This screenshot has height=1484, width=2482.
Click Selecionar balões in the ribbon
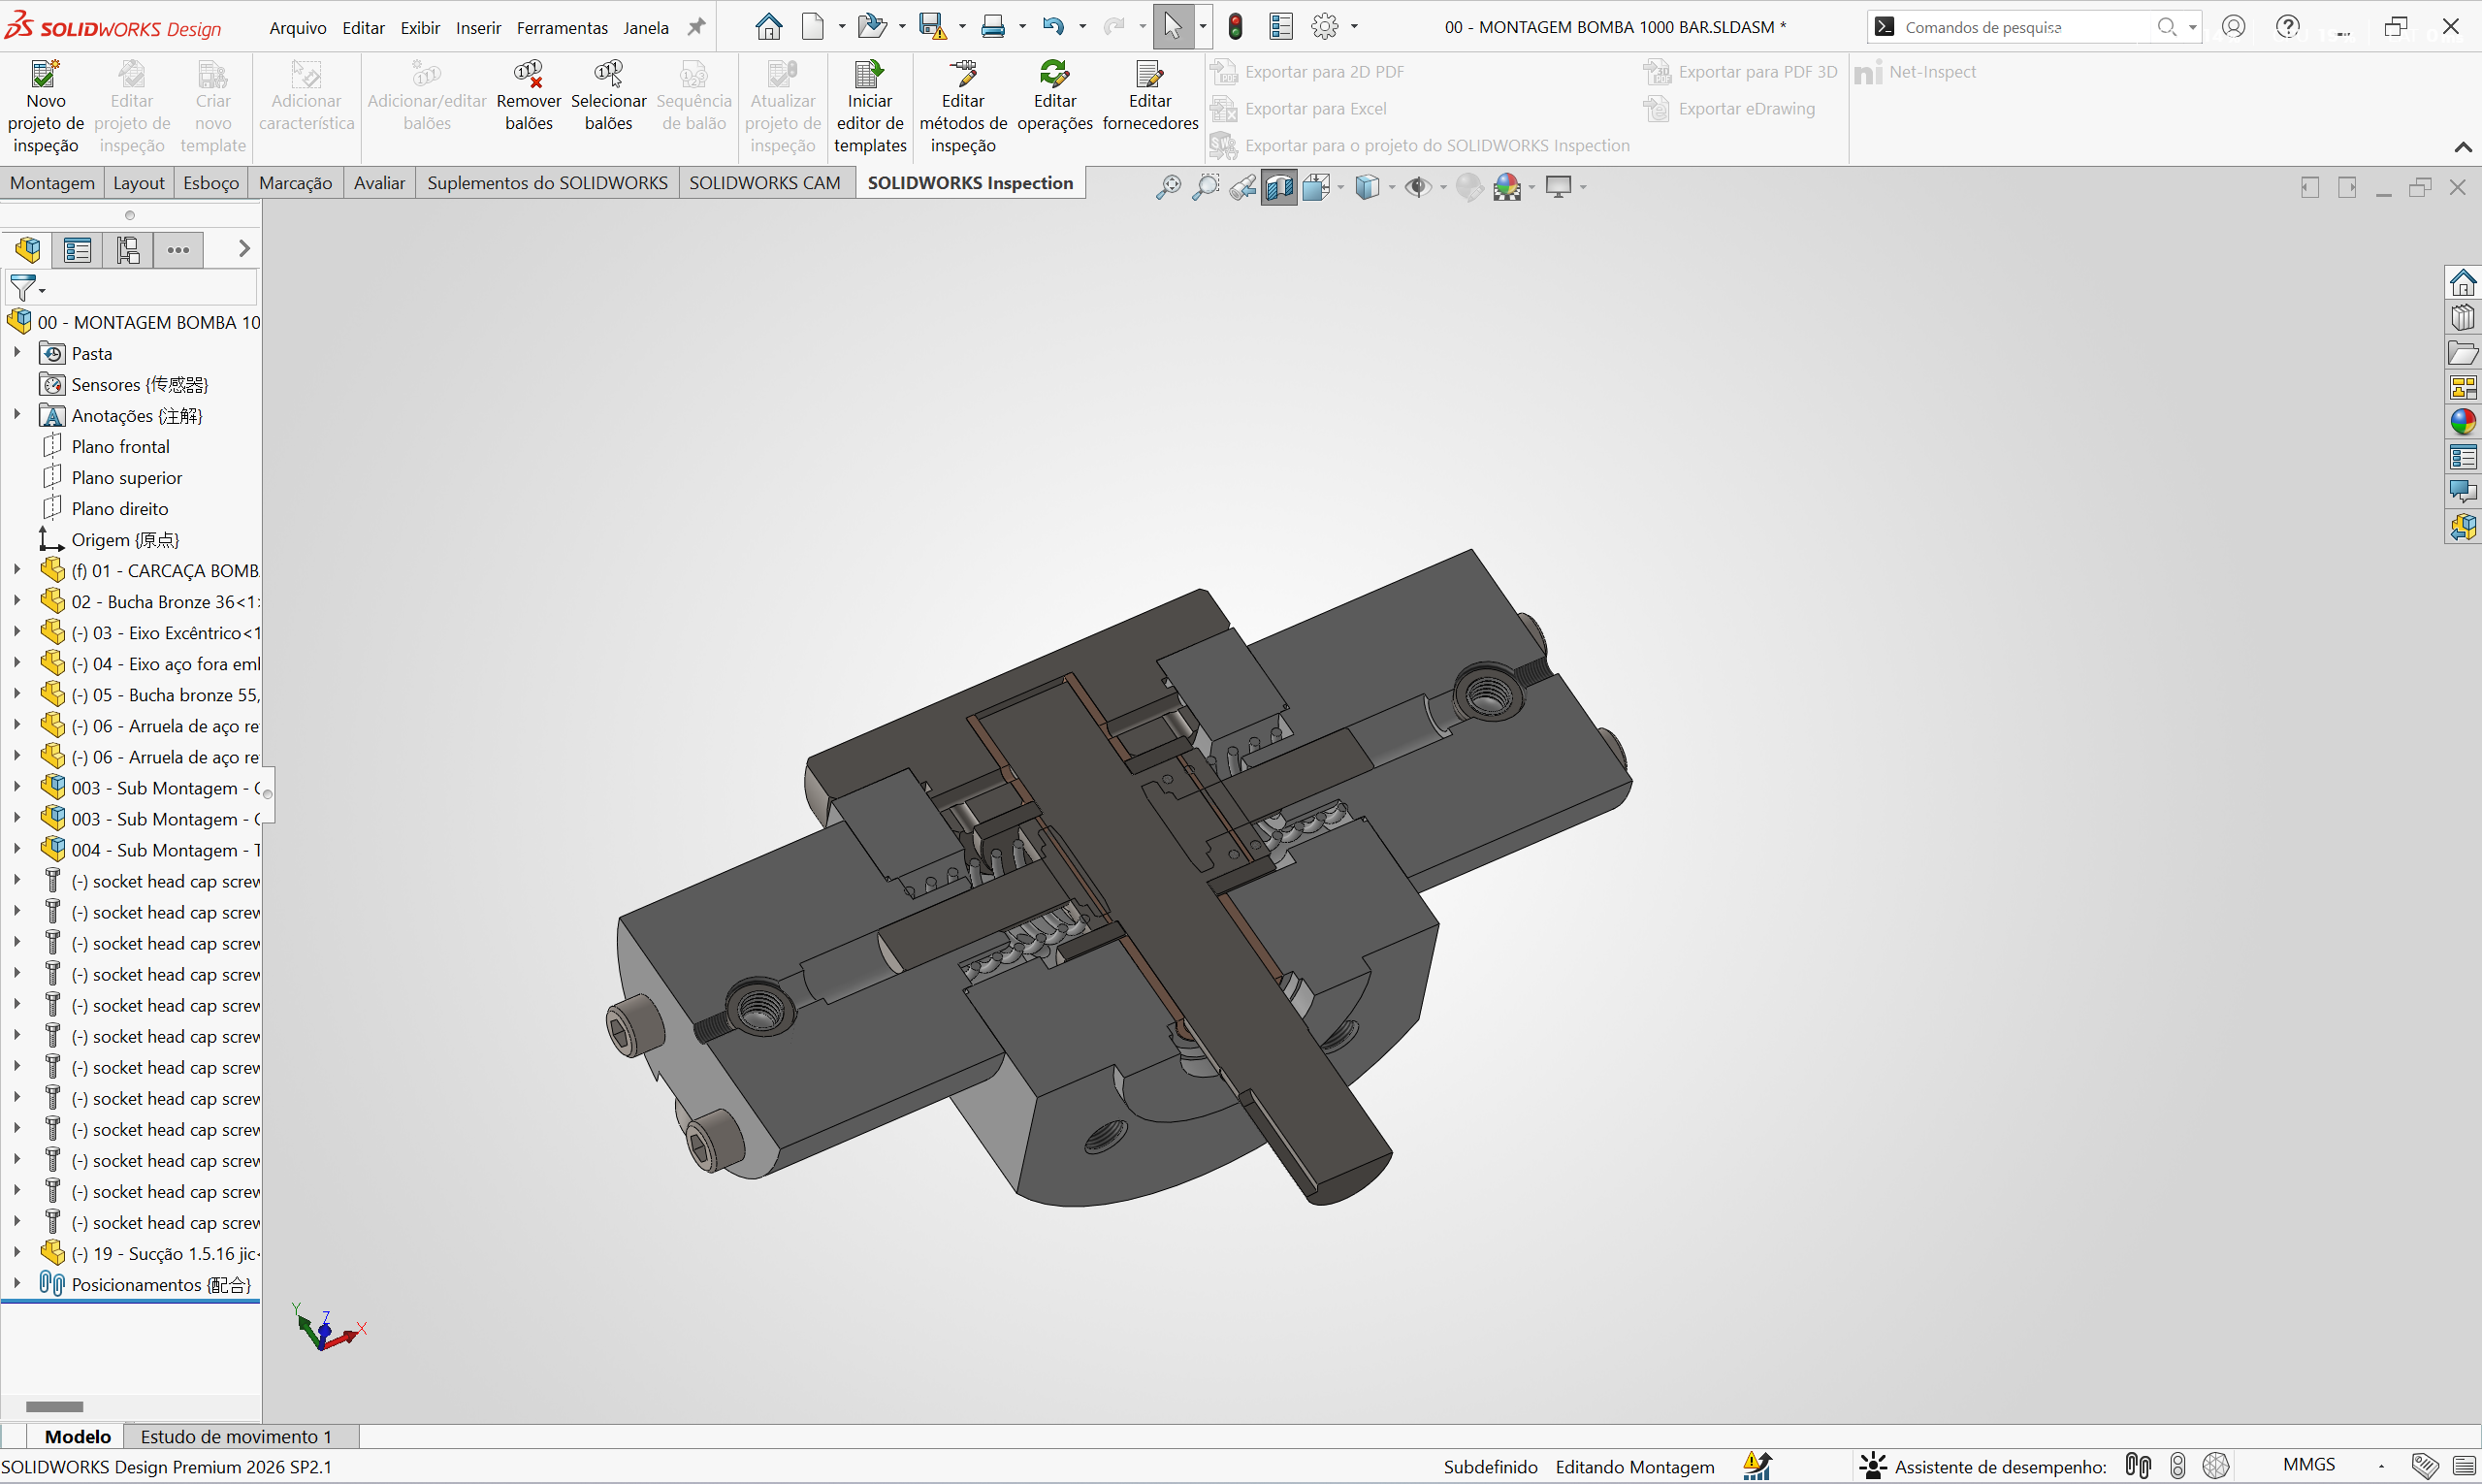(609, 96)
